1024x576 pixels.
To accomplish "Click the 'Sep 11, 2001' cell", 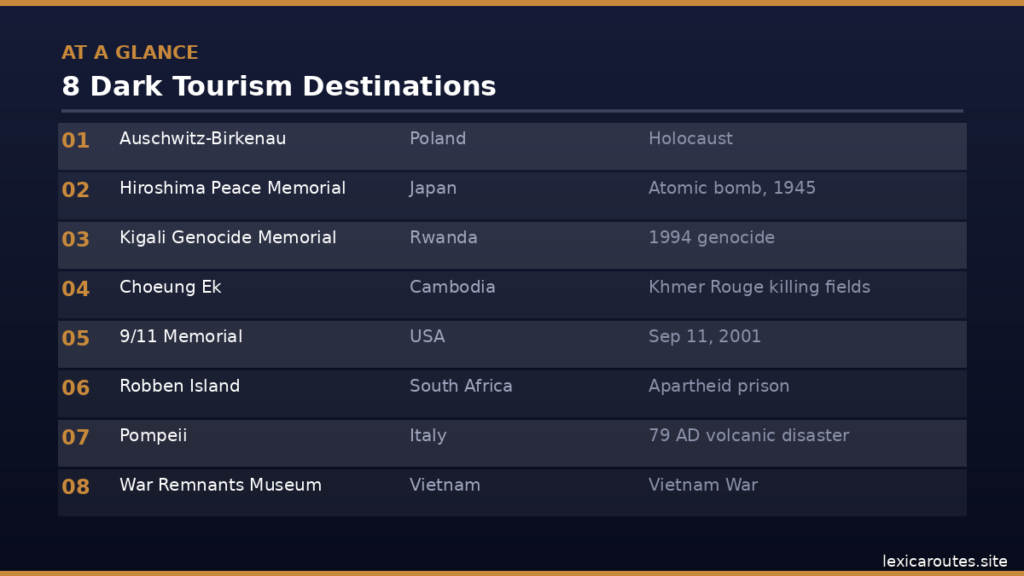I will 705,337.
